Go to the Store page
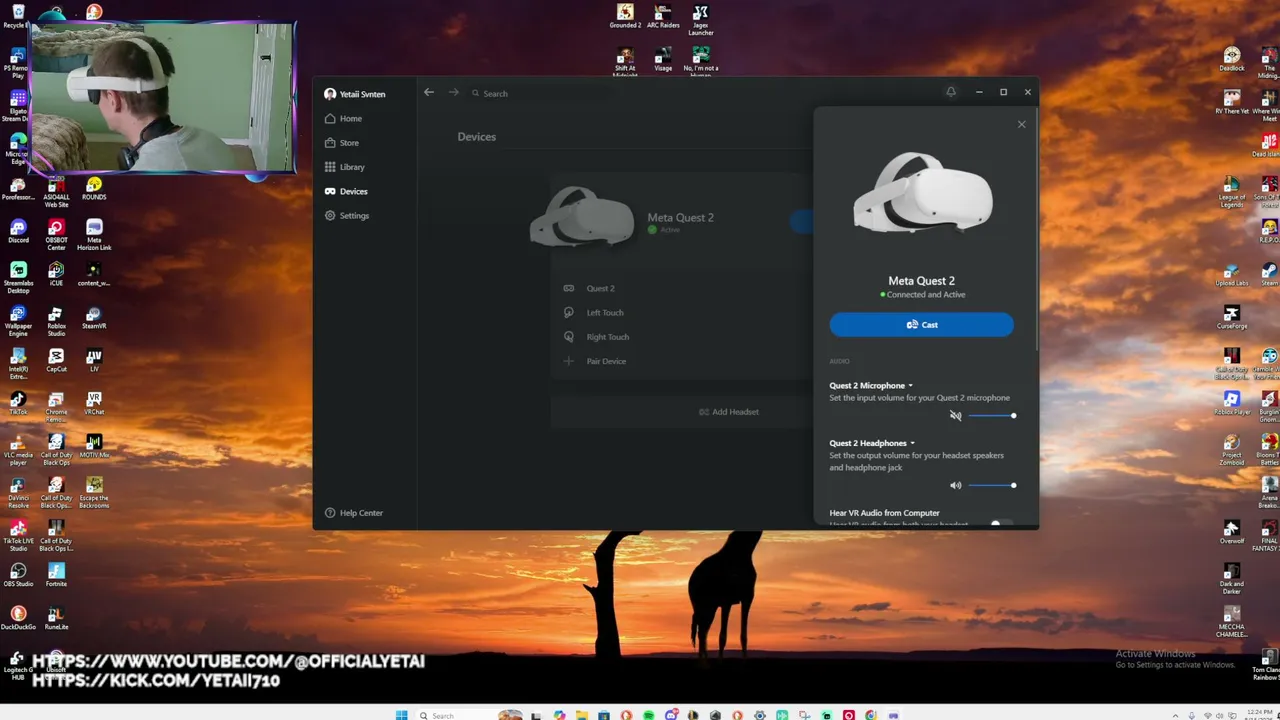Viewport: 1280px width, 720px height. click(342, 143)
